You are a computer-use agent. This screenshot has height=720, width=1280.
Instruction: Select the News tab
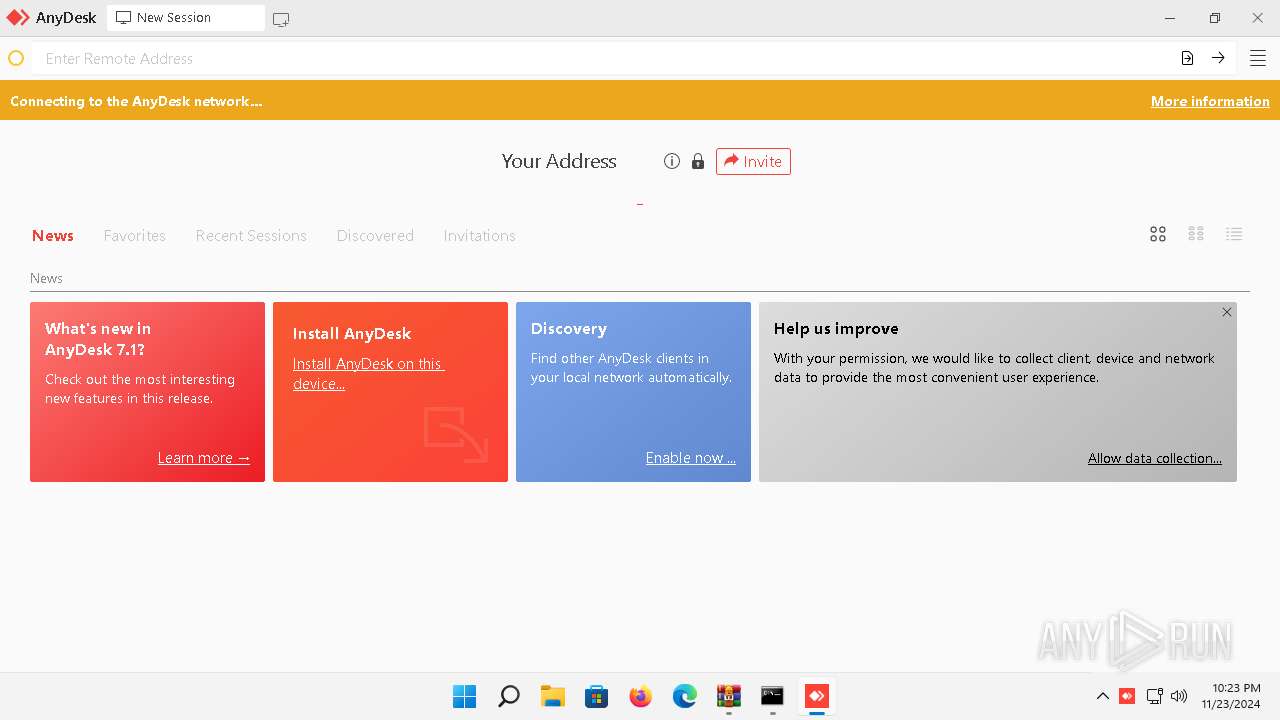53,236
